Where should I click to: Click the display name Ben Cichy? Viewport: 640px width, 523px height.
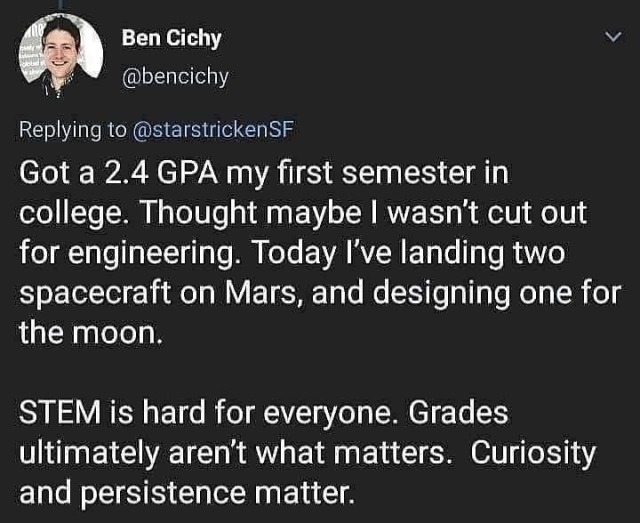click(171, 38)
